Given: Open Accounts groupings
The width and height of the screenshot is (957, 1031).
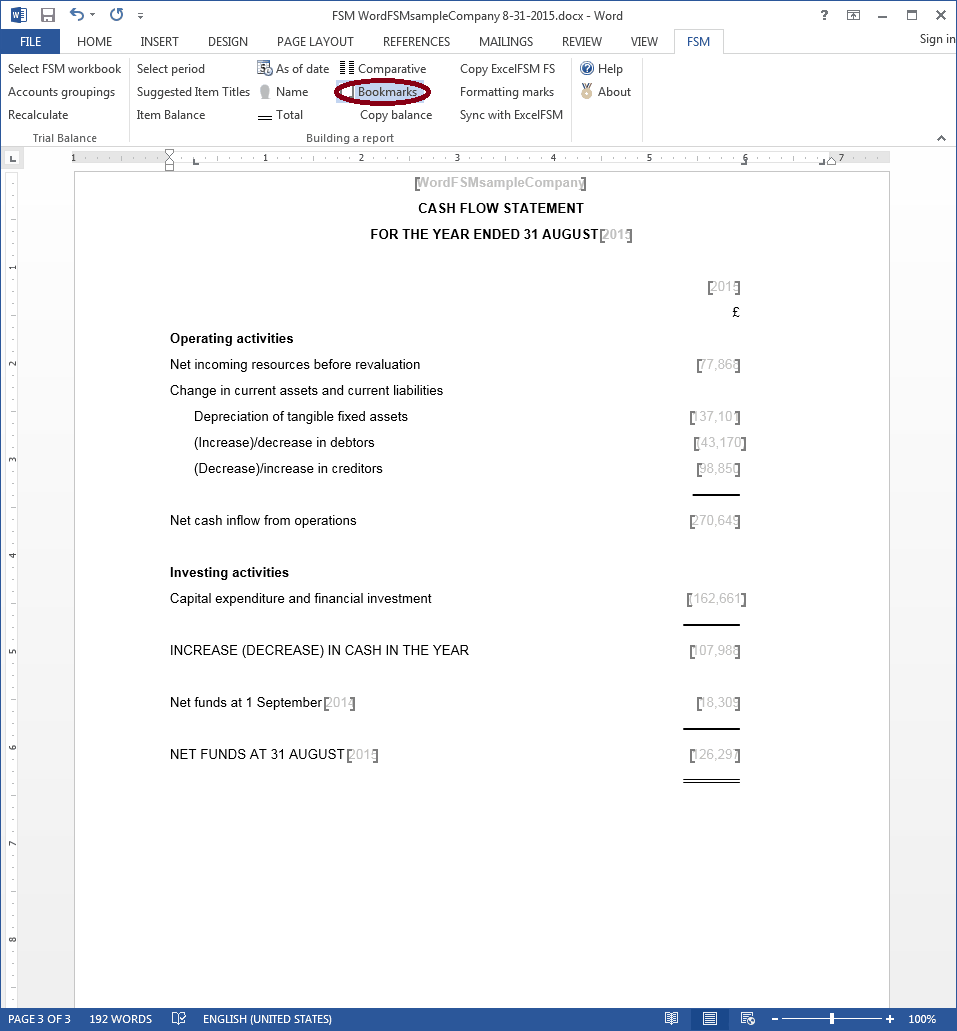Looking at the screenshot, I should (x=61, y=91).
